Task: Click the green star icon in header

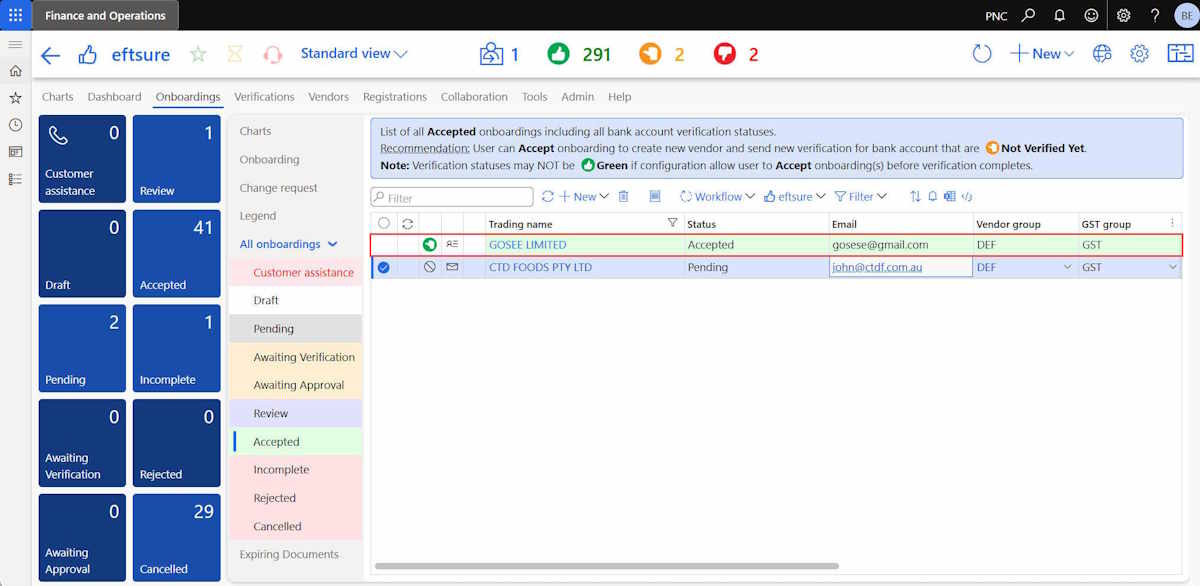Action: (x=199, y=54)
